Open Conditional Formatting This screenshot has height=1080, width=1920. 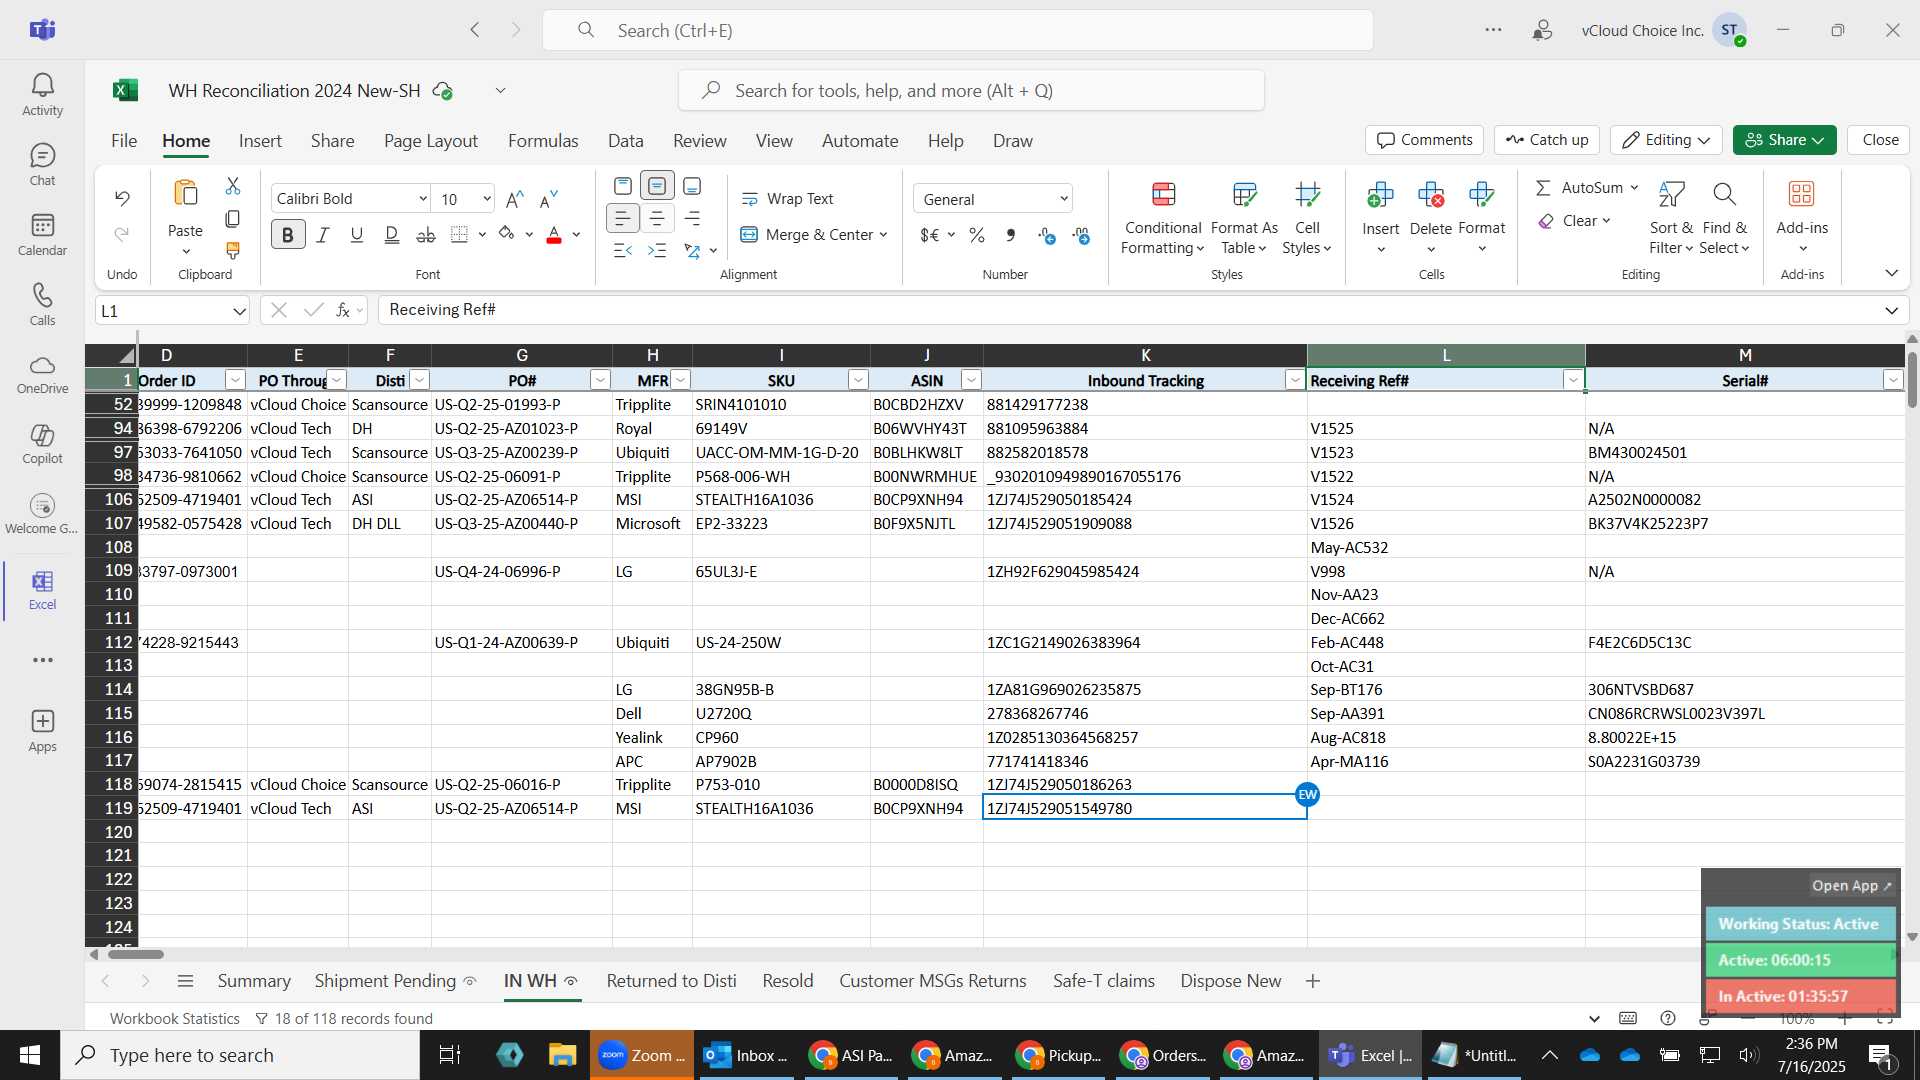(x=1163, y=218)
